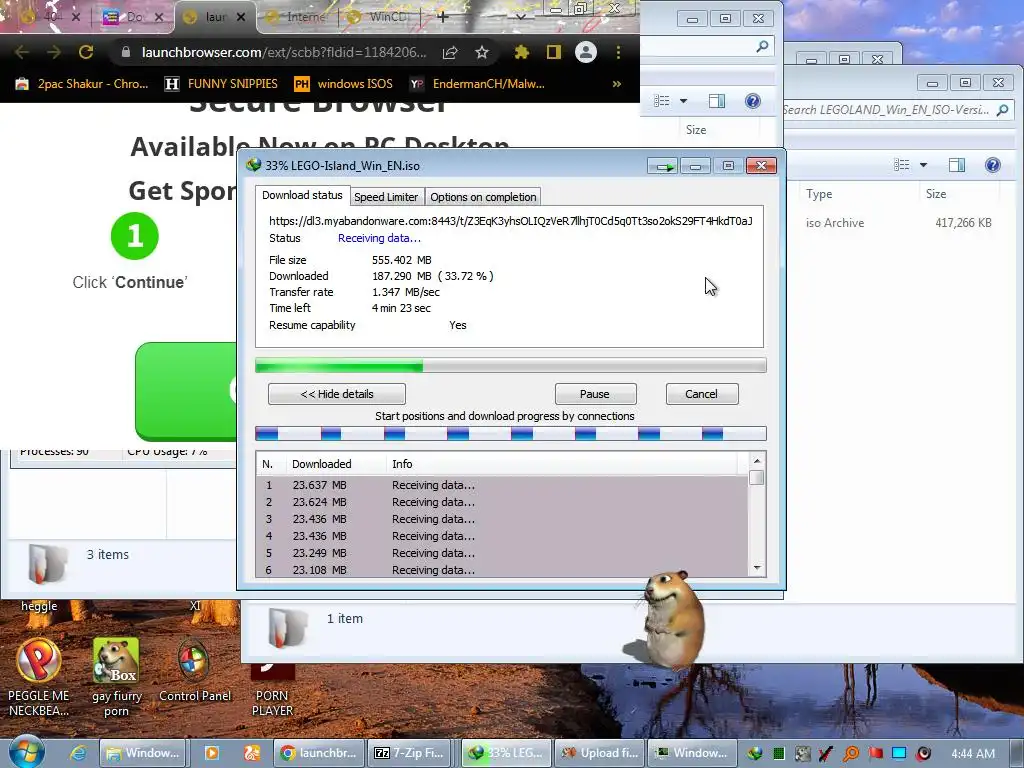The height and width of the screenshot is (768, 1024).
Task: Show hidden bookmarks chevron
Action: (616, 84)
